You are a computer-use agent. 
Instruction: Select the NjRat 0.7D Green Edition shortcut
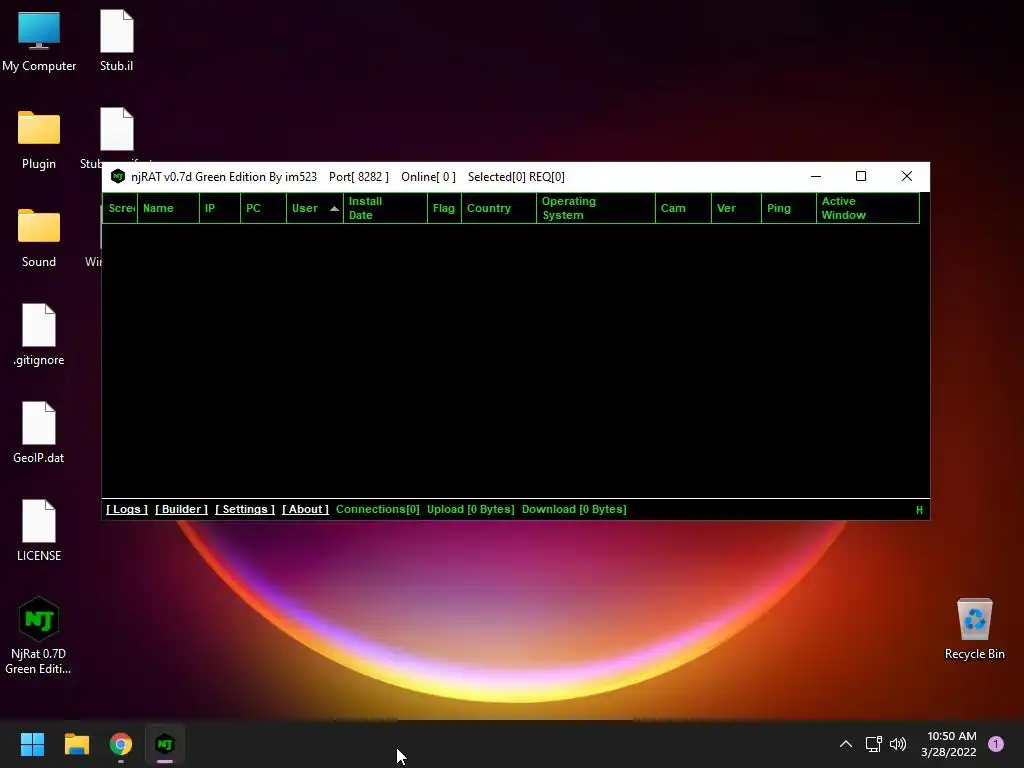[x=39, y=635]
